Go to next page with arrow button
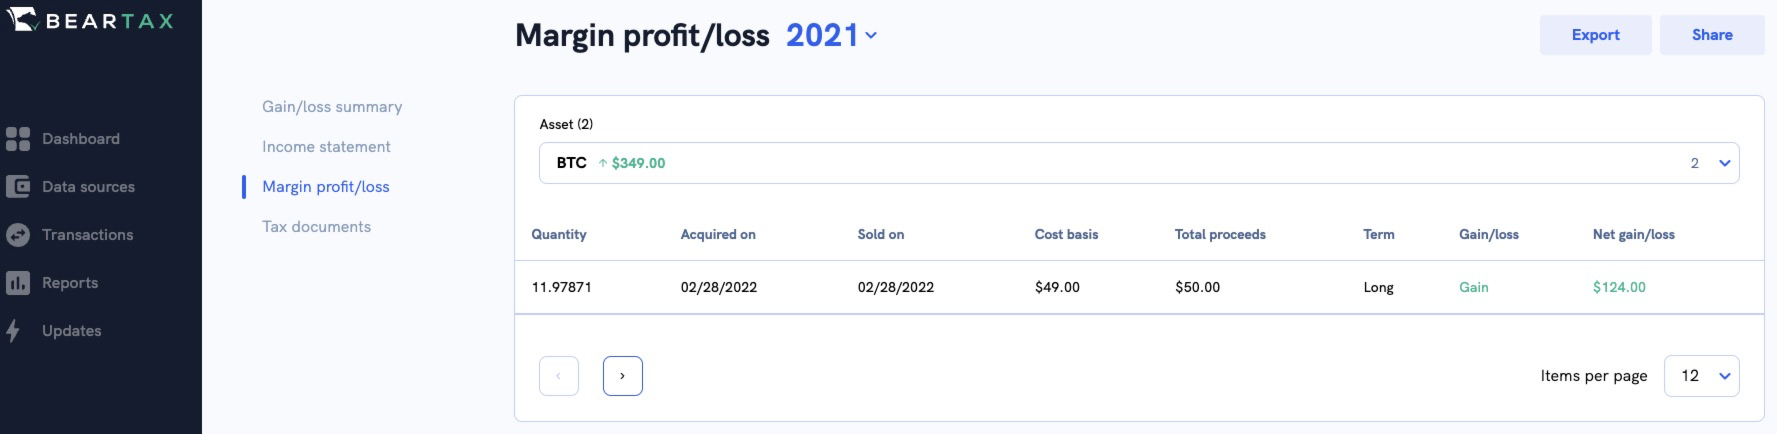Image resolution: width=1777 pixels, height=434 pixels. click(622, 376)
